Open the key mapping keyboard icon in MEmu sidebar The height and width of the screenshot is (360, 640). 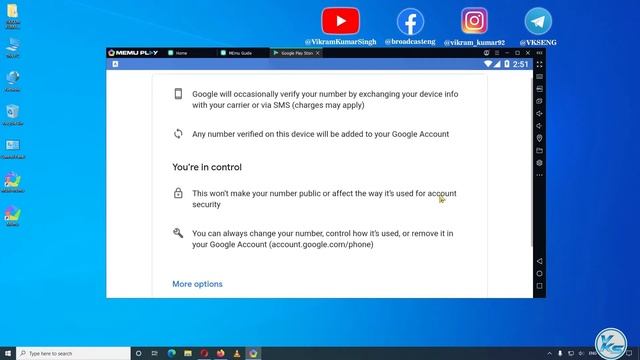(x=539, y=77)
